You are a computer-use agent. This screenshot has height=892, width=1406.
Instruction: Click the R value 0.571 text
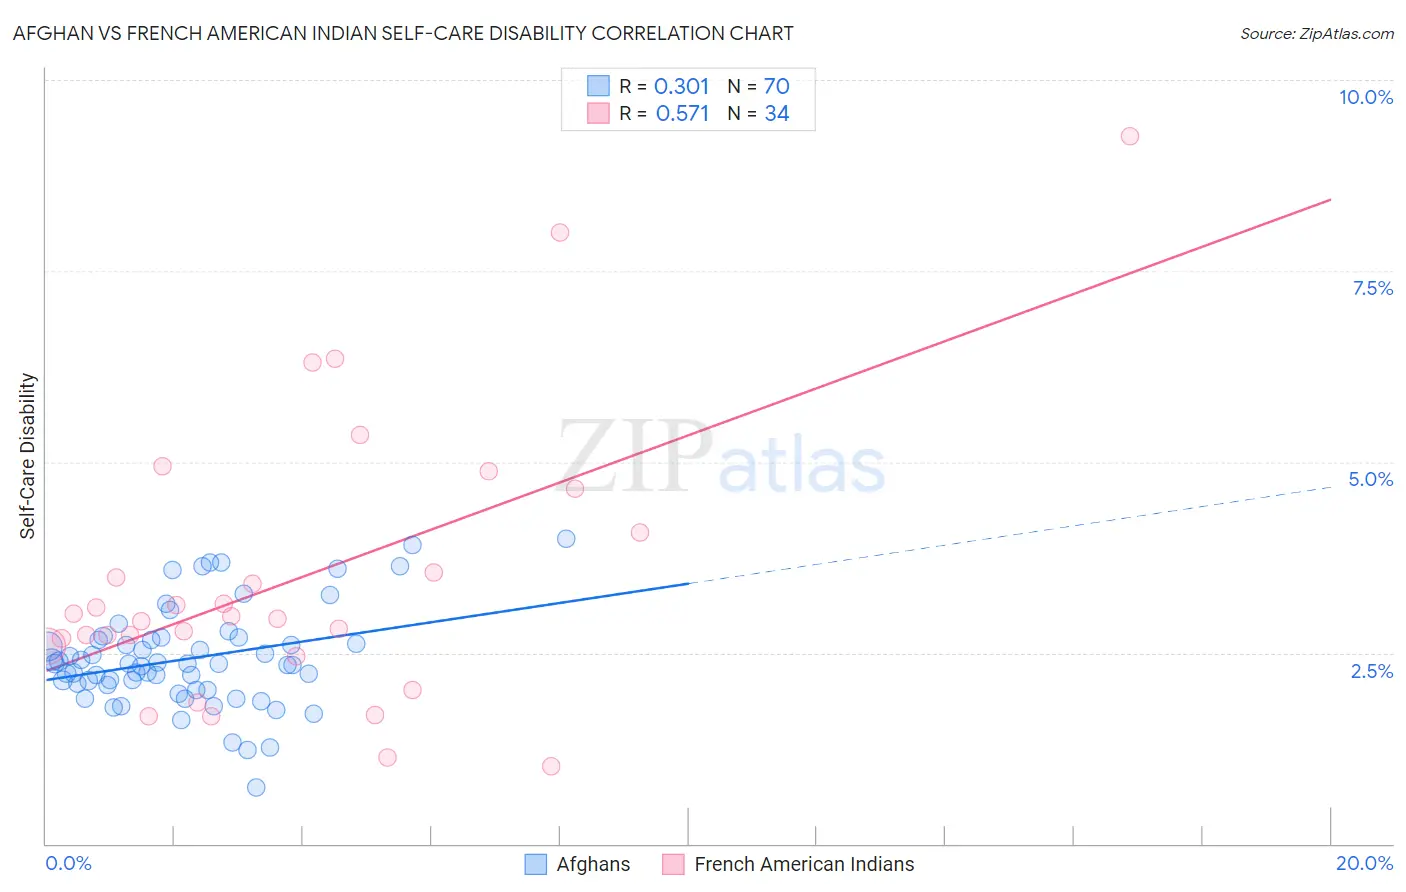click(x=682, y=113)
